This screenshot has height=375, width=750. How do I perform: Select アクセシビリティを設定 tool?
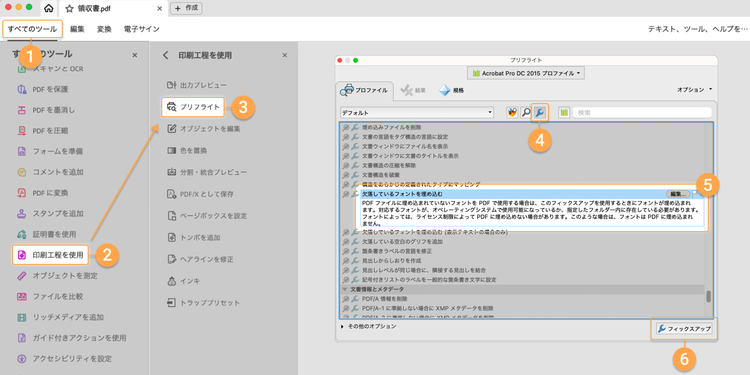pyautogui.click(x=64, y=358)
